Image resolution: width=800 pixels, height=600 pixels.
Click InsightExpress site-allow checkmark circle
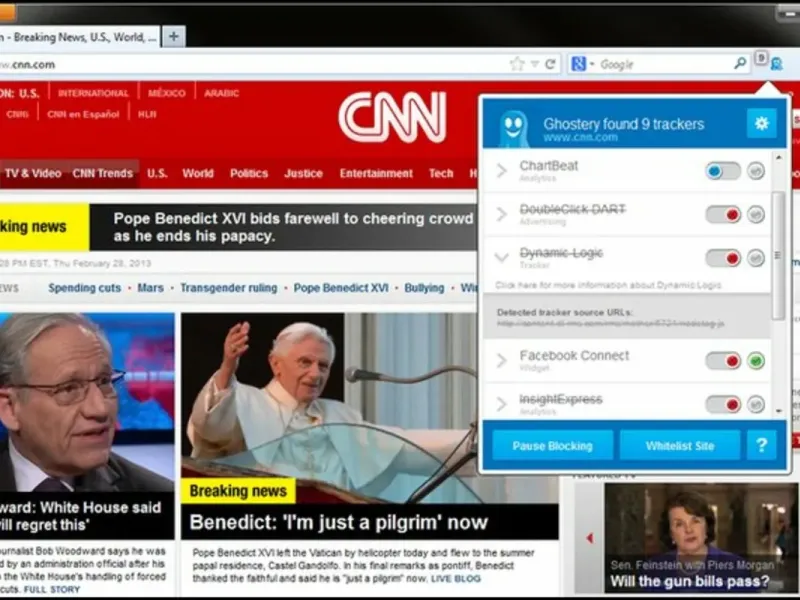tap(756, 405)
